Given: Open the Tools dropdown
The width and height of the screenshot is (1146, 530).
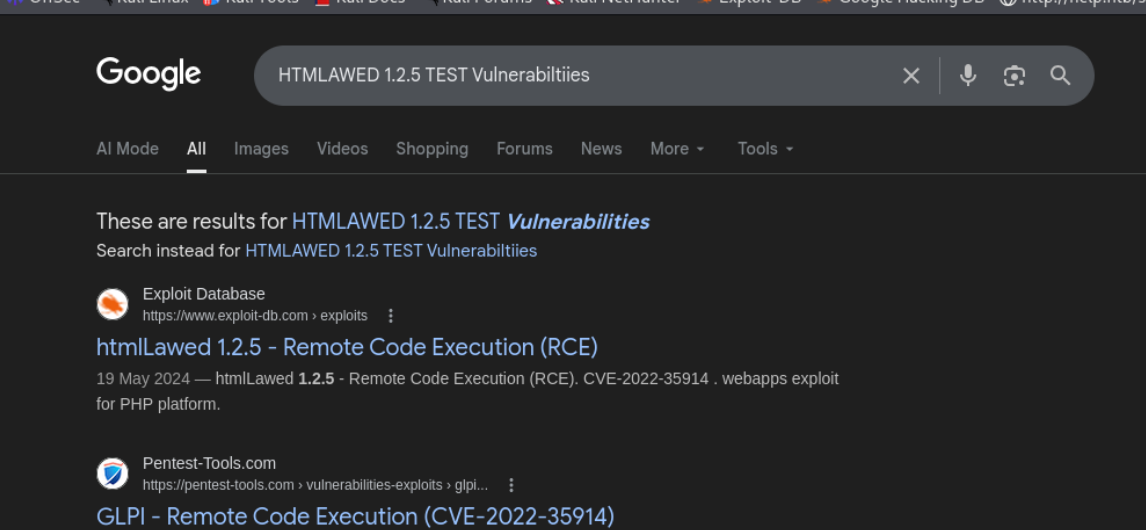Looking at the screenshot, I should pos(765,149).
